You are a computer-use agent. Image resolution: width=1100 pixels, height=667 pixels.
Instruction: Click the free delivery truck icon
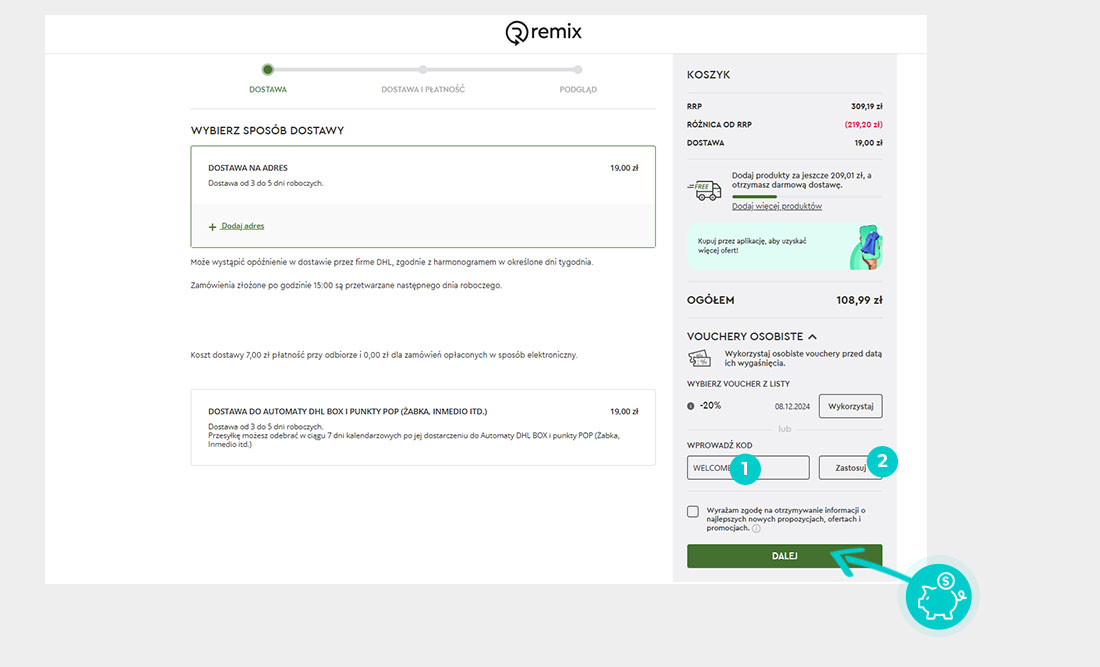704,189
